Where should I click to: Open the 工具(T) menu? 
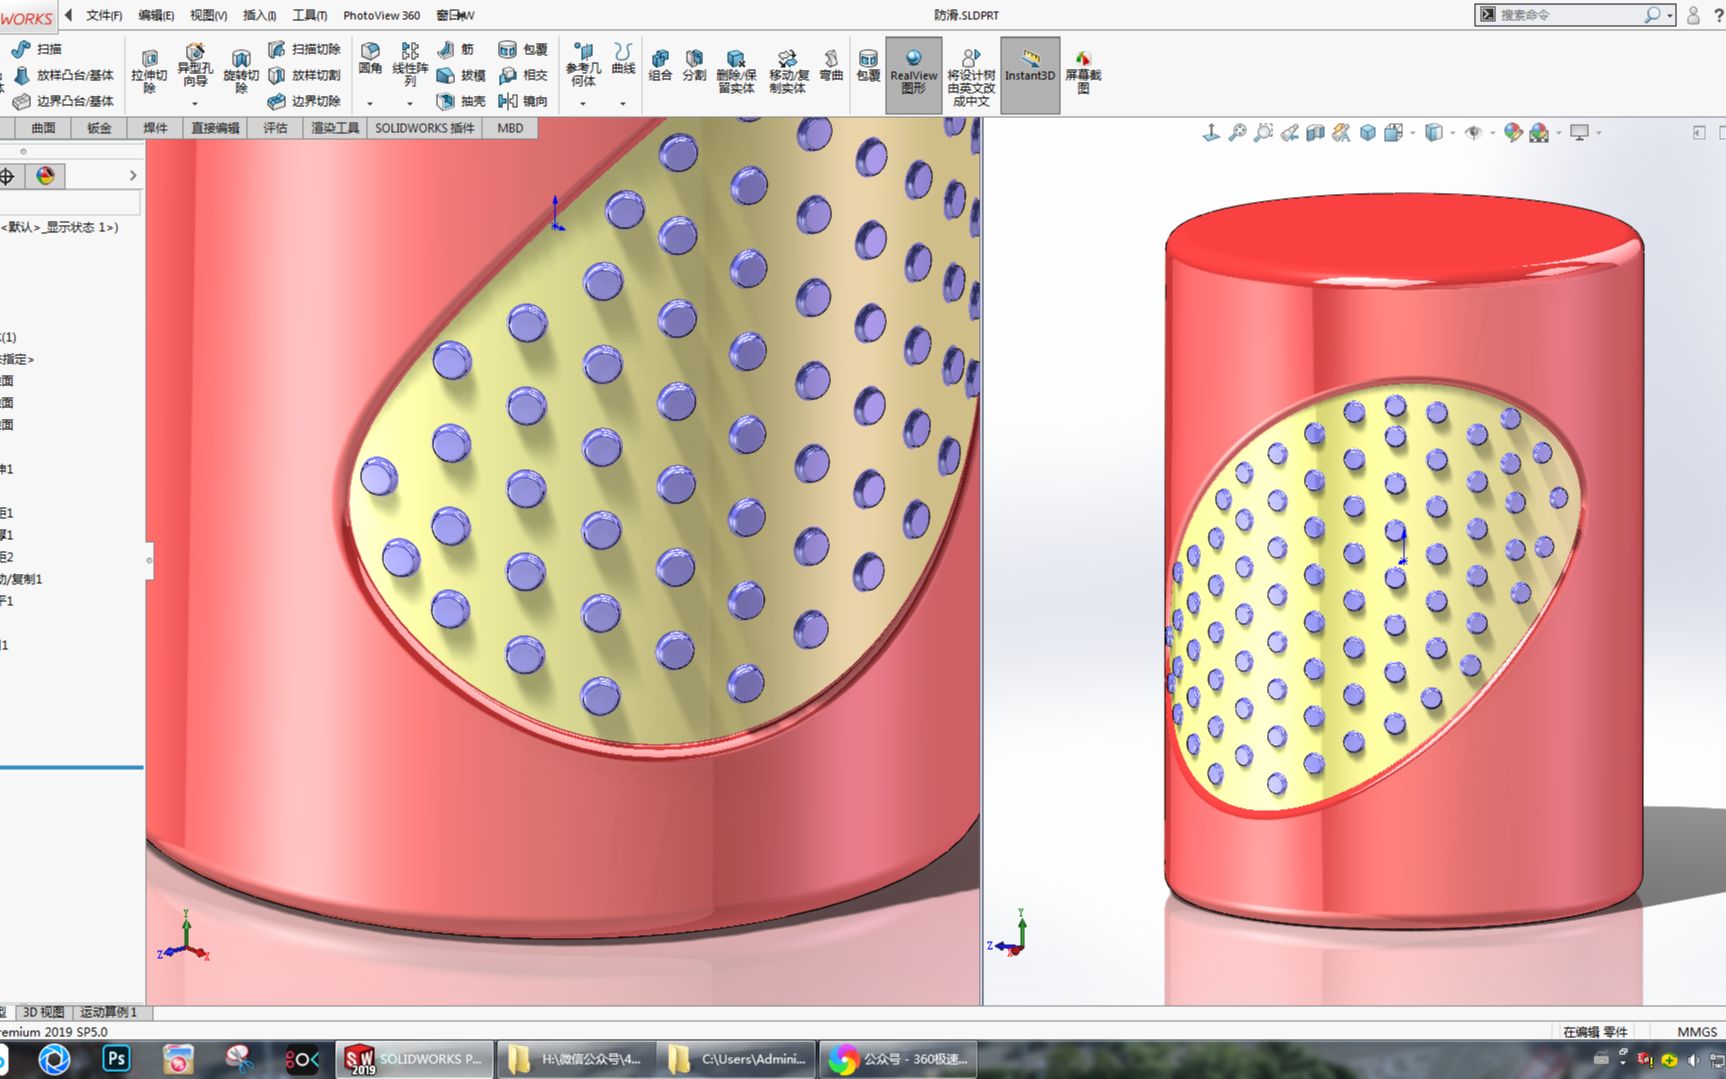[x=310, y=15]
